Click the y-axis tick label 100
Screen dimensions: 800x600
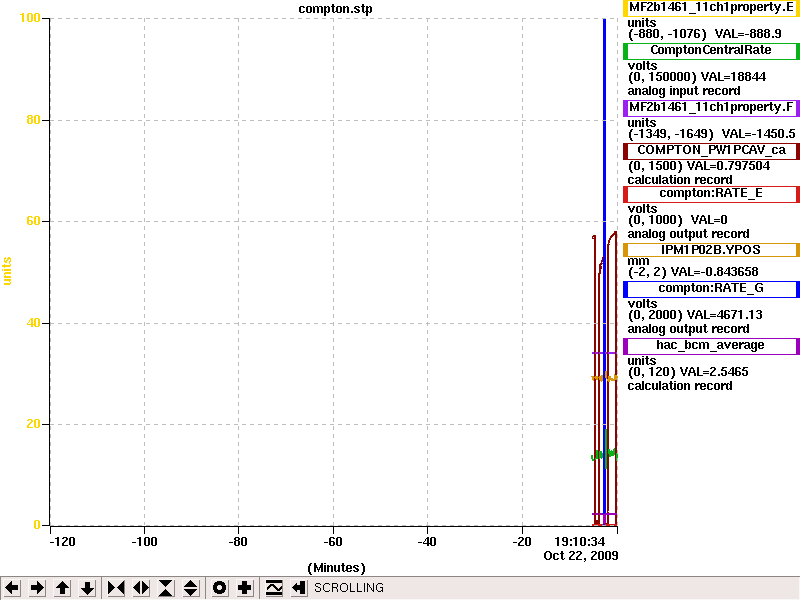[x=30, y=18]
